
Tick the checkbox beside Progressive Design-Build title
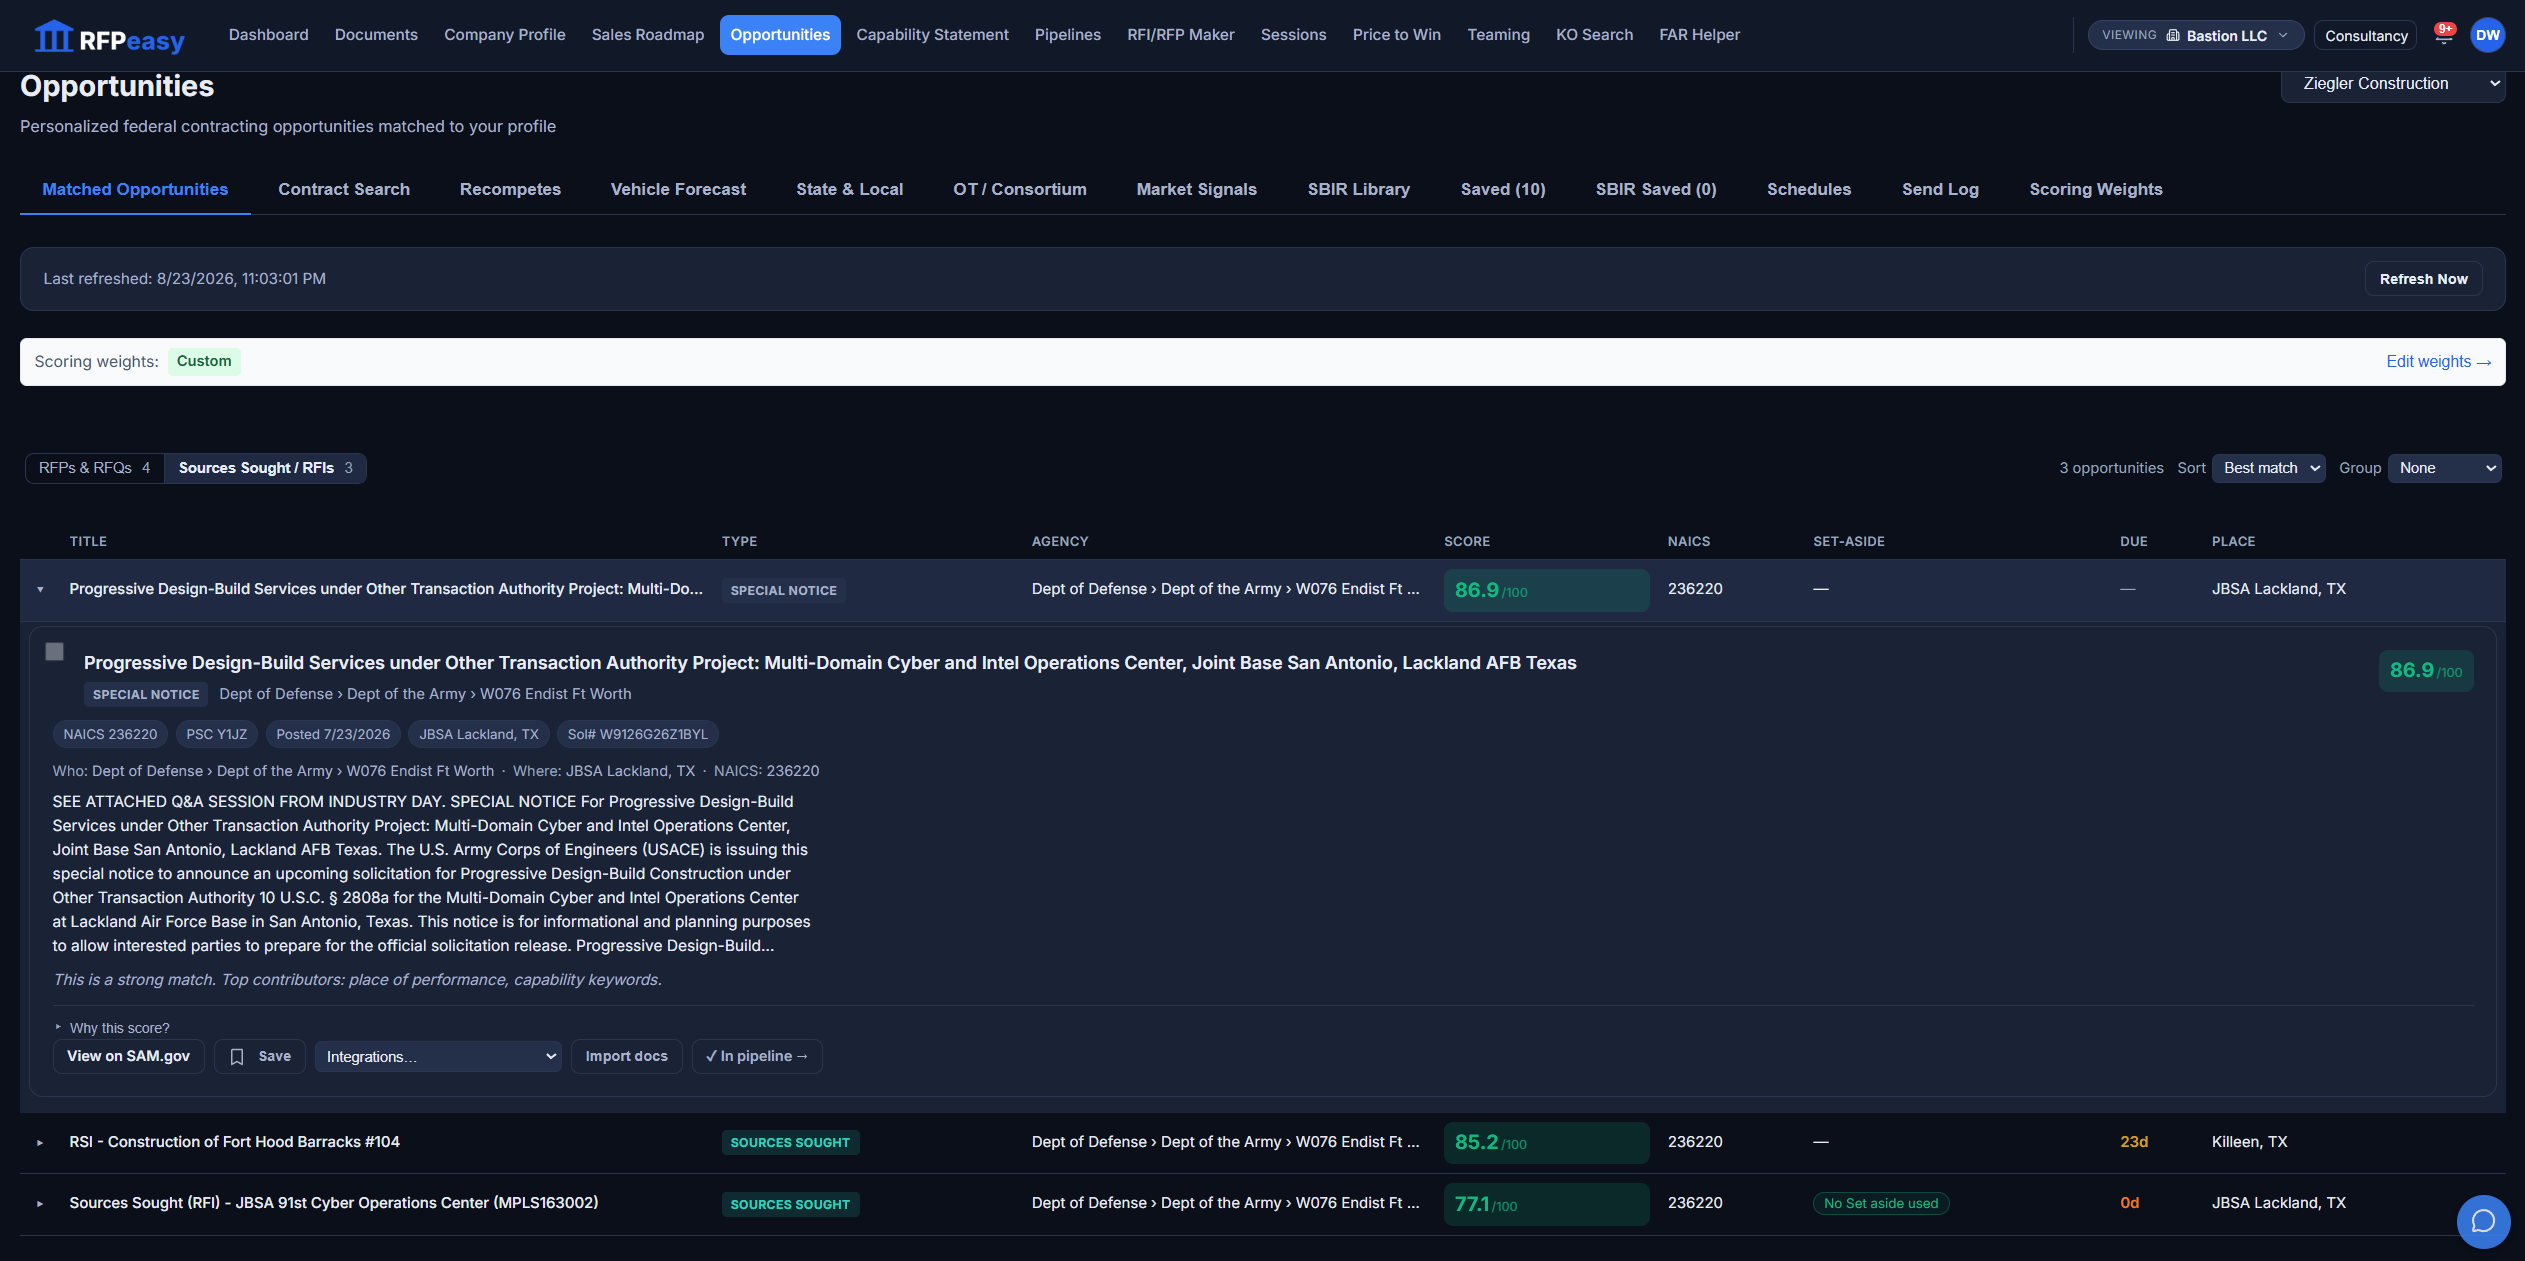(55, 652)
